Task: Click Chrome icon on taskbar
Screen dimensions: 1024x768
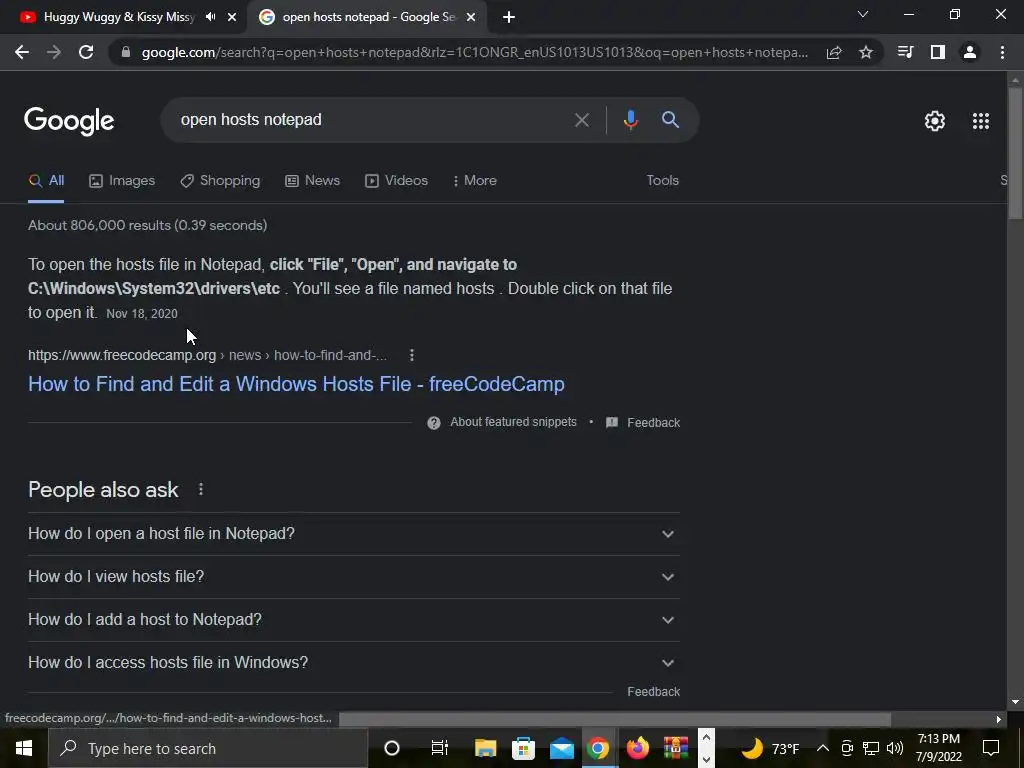Action: pyautogui.click(x=598, y=748)
